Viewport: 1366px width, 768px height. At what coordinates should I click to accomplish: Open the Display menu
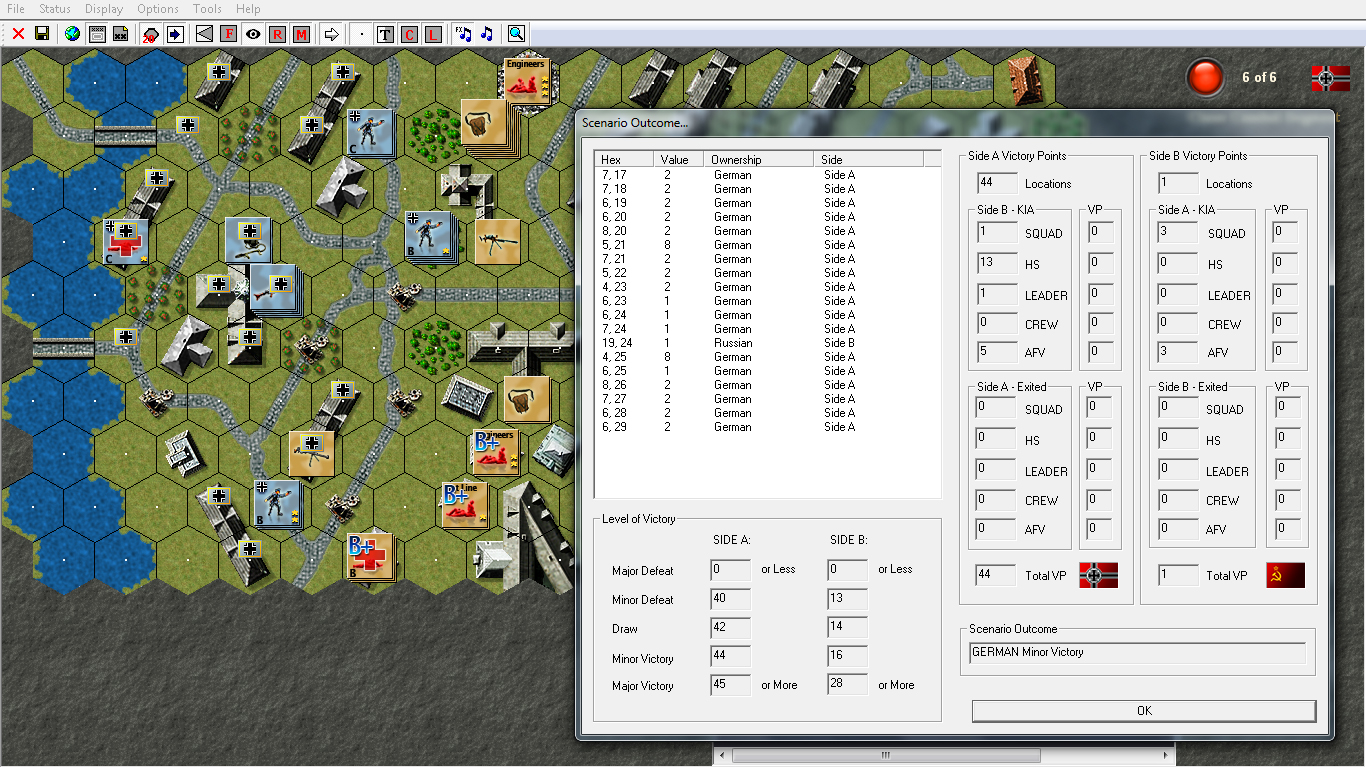coord(104,9)
